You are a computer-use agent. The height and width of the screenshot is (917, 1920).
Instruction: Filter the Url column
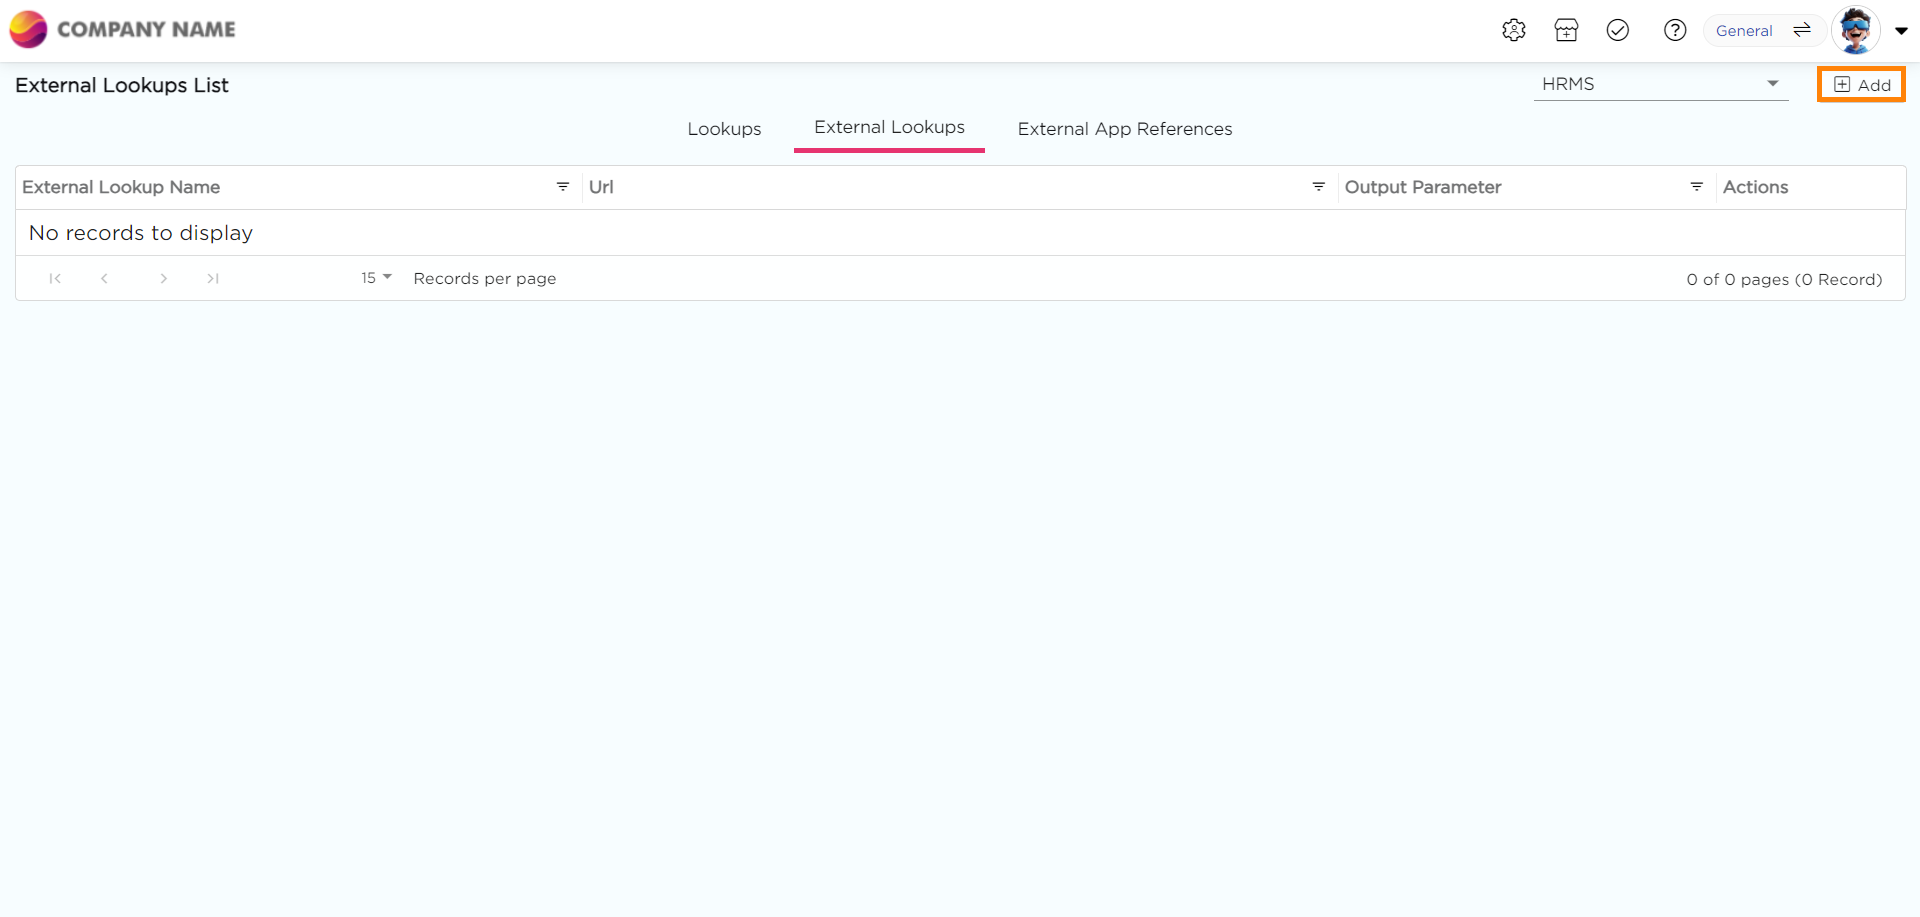[1319, 187]
